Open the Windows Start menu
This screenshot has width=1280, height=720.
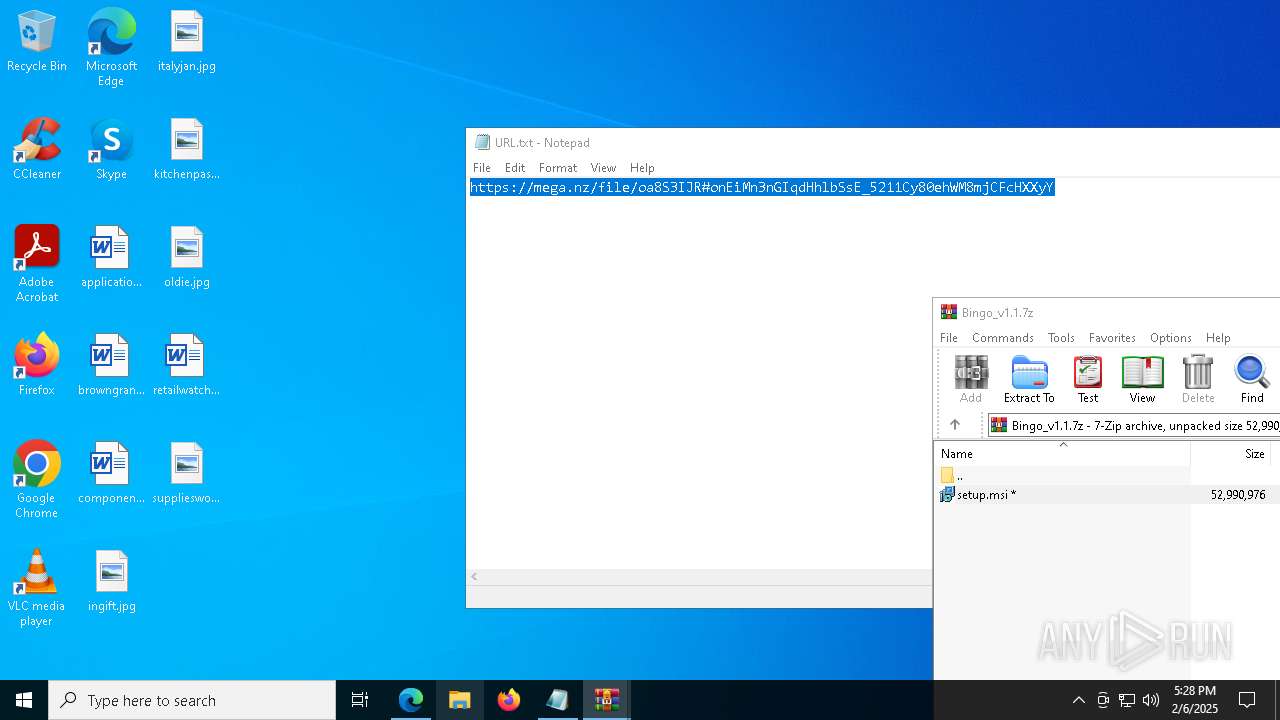tap(24, 700)
